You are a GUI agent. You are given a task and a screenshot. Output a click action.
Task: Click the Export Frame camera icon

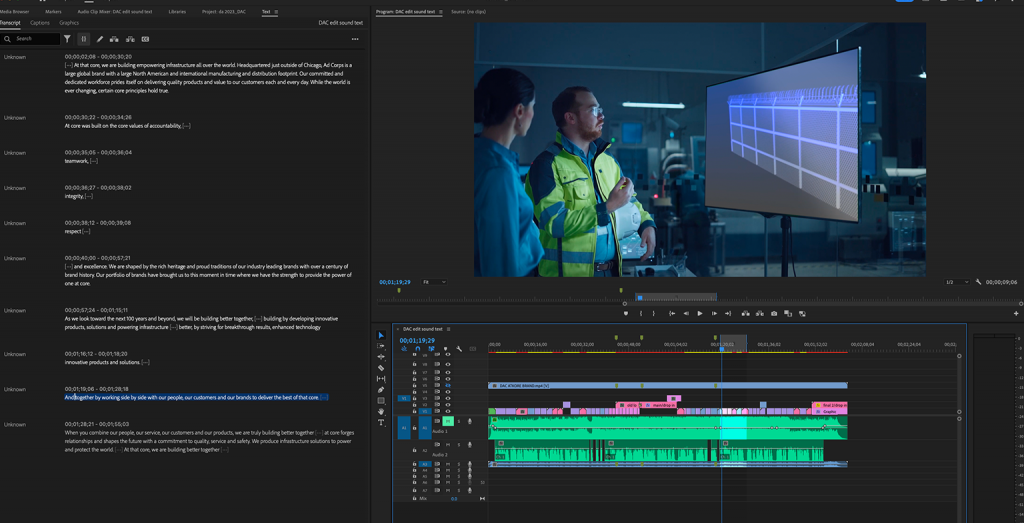coord(774,313)
